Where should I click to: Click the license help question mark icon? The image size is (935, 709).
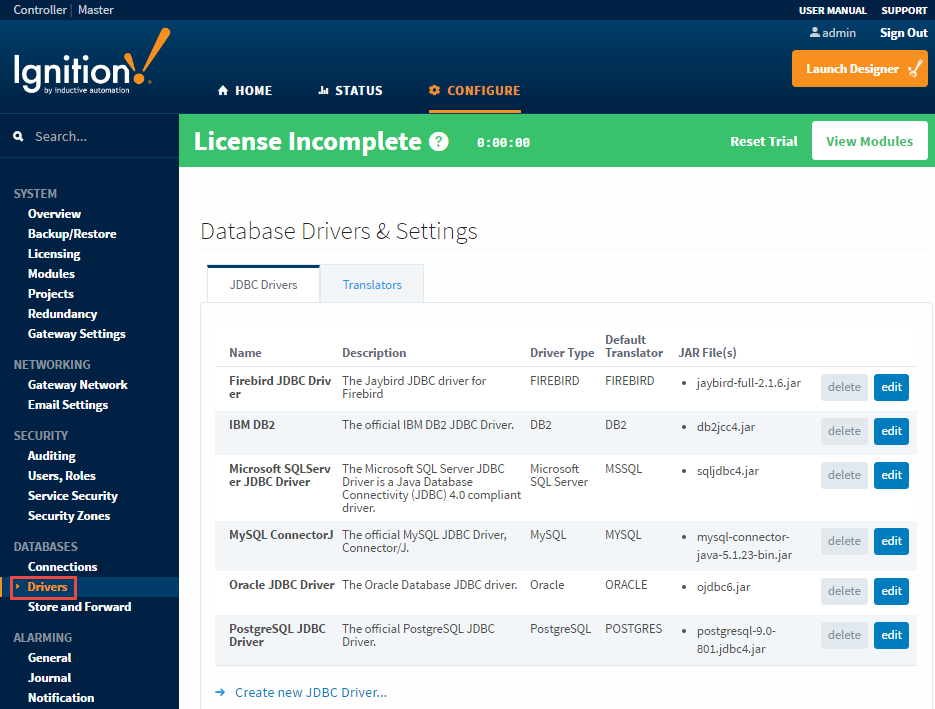tap(439, 142)
